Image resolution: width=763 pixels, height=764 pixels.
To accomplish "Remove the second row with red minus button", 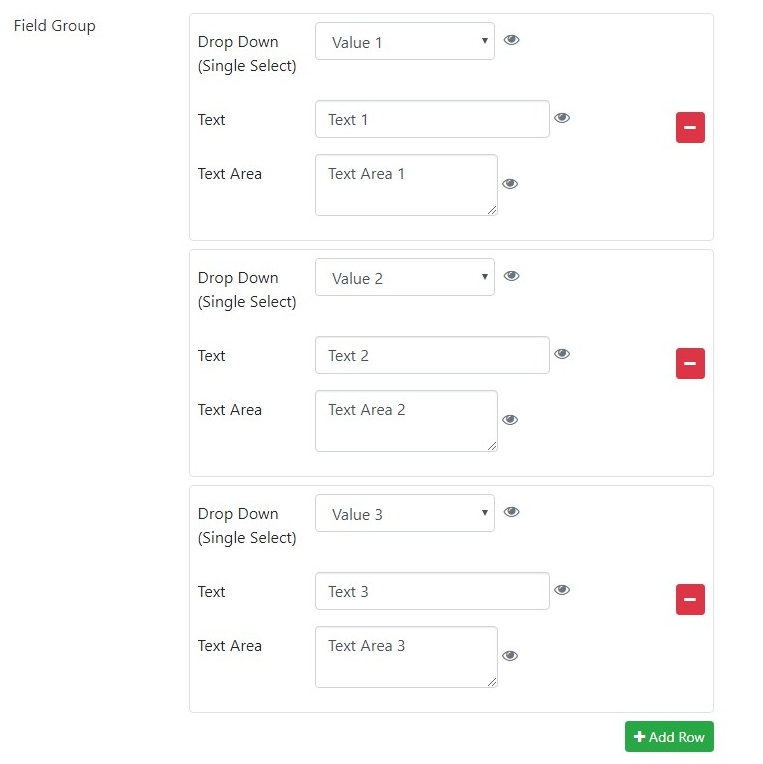I will (690, 363).
